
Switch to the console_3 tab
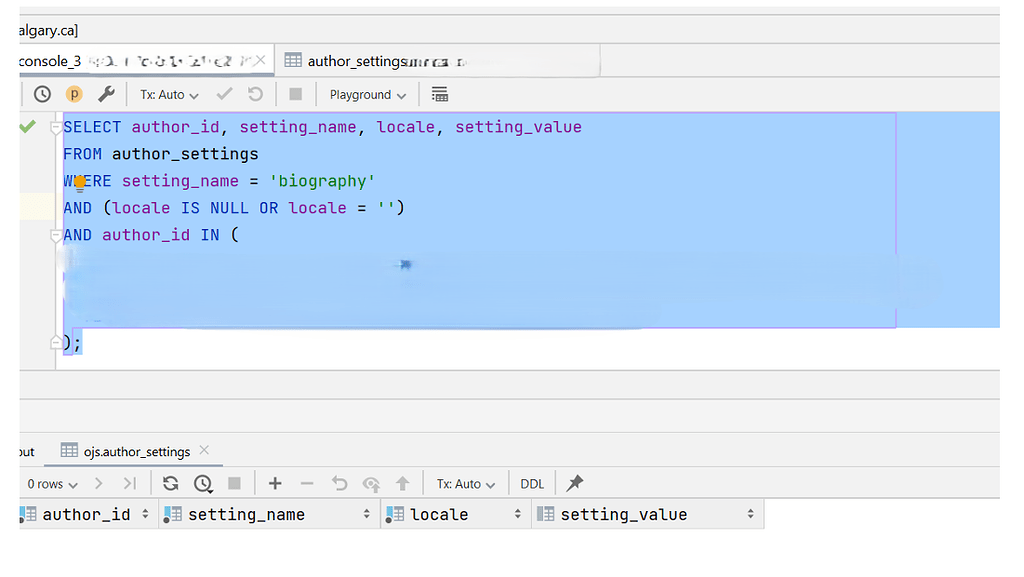[51, 59]
